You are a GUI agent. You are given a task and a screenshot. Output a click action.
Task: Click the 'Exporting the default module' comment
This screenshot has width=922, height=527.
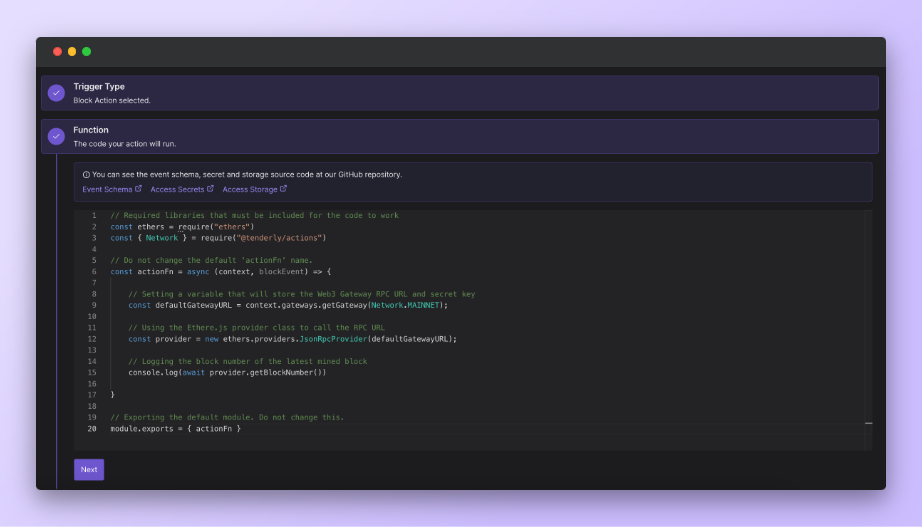227,418
